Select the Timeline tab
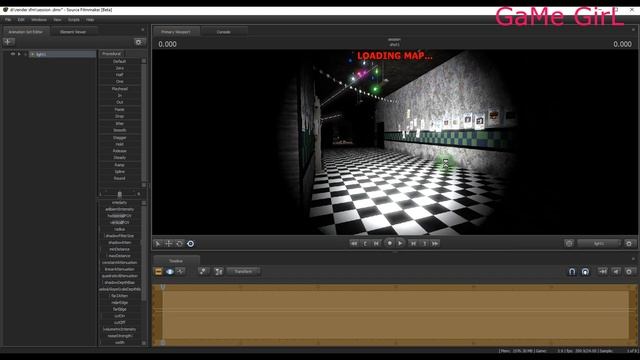The width and height of the screenshot is (640, 360). coord(176,261)
